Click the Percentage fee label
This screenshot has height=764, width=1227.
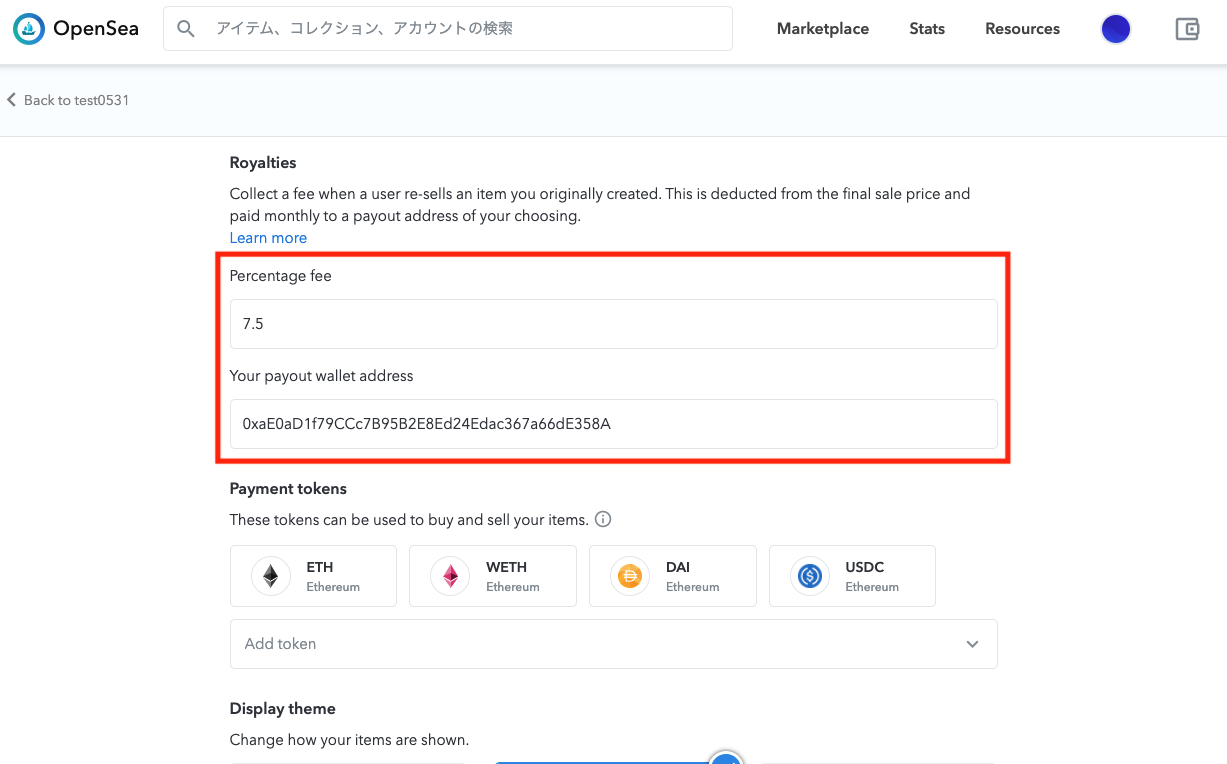pyautogui.click(x=281, y=276)
